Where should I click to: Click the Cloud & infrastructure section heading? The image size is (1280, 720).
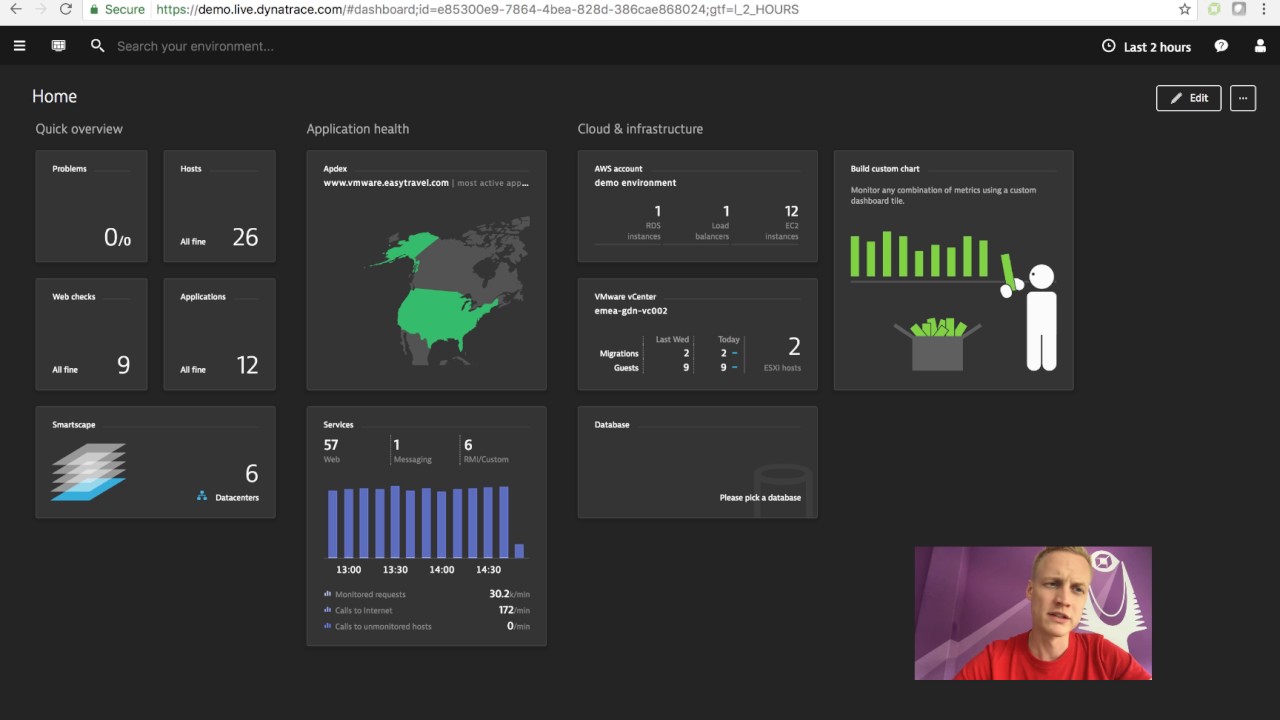(640, 129)
